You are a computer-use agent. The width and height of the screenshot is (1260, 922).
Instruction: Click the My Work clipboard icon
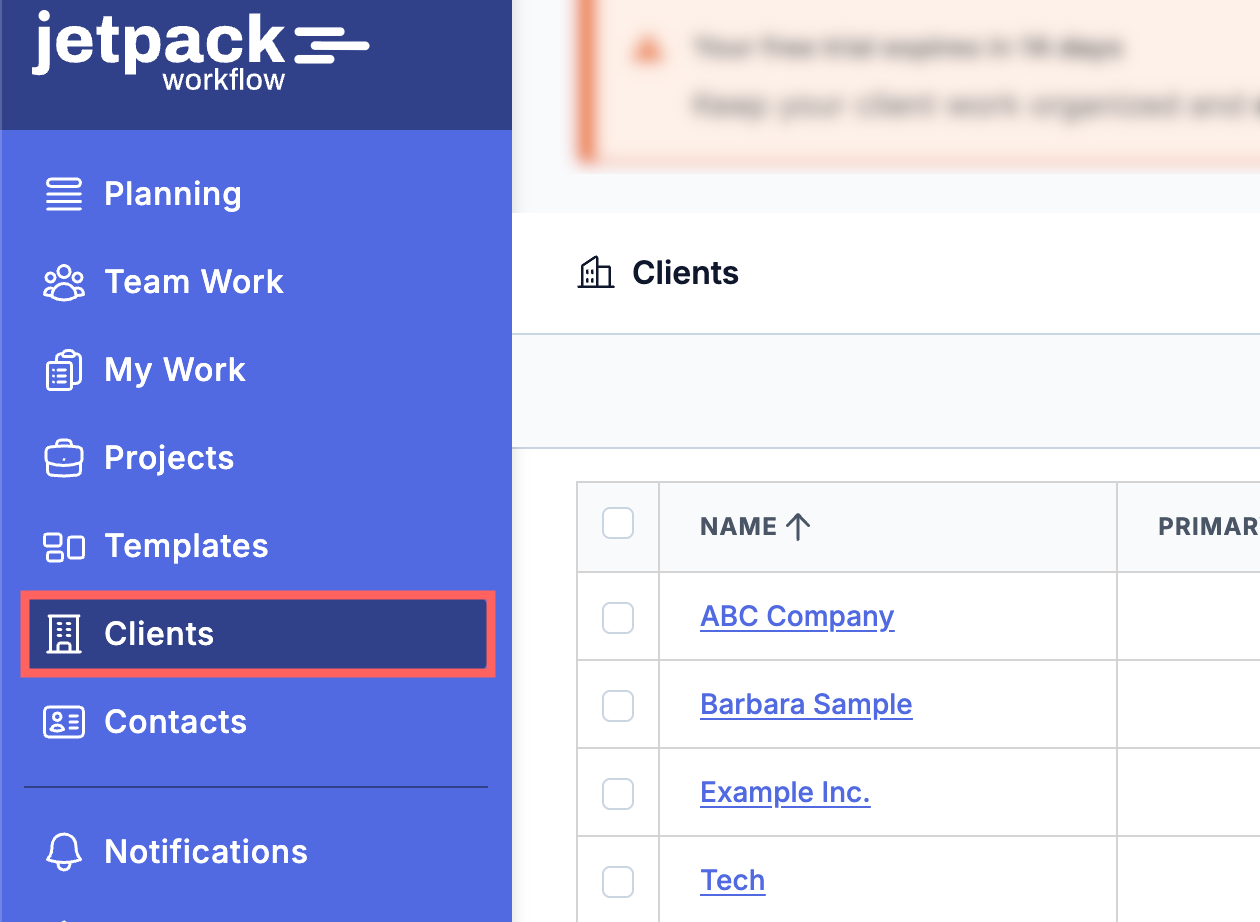point(64,370)
